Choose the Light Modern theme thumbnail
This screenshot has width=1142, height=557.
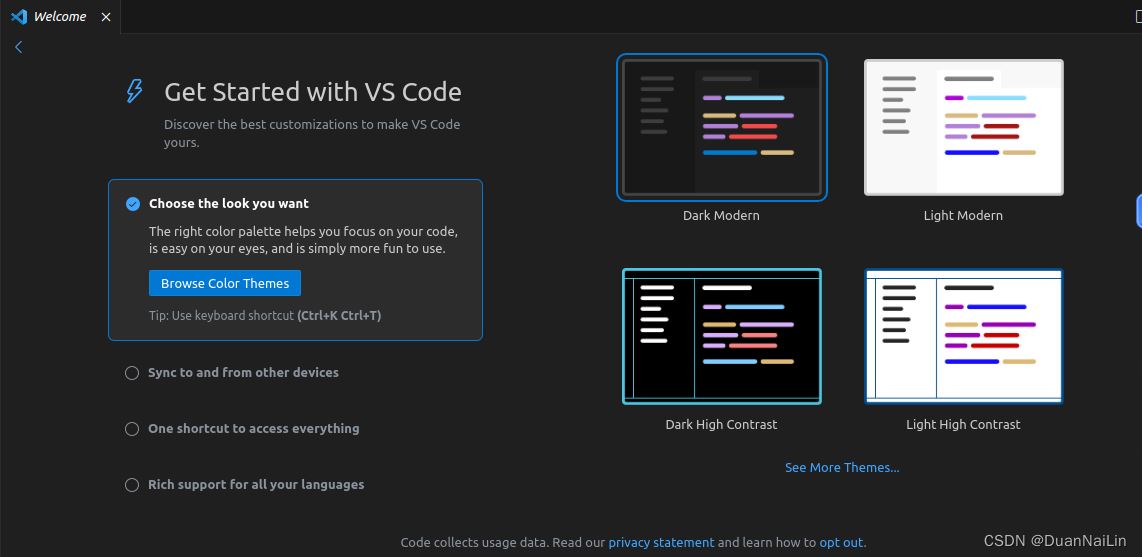coord(964,127)
